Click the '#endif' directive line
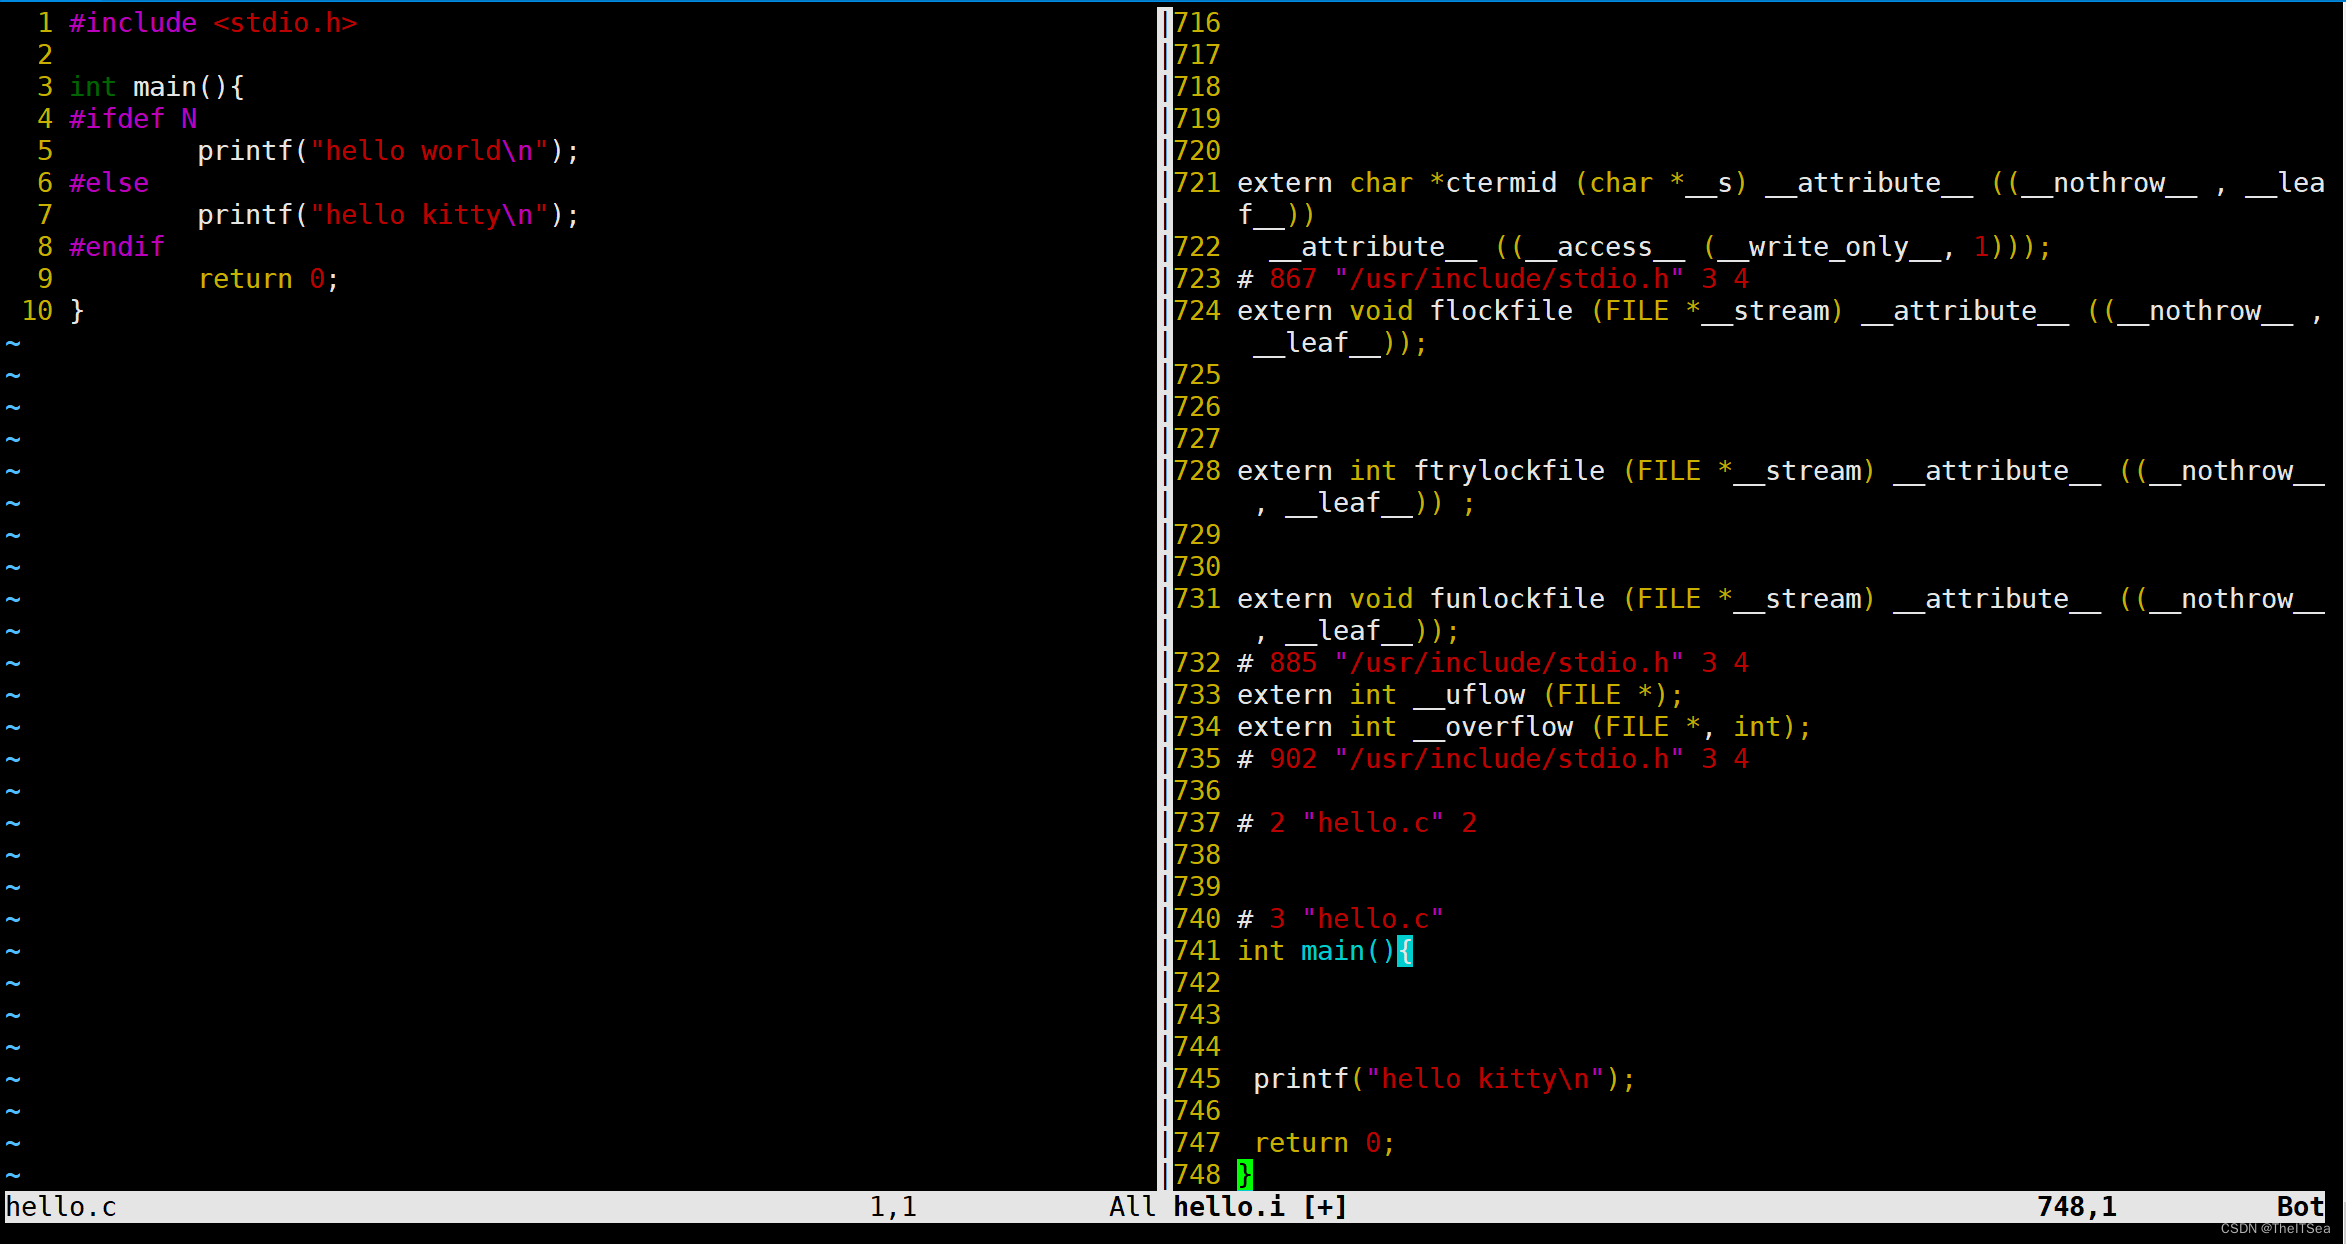The height and width of the screenshot is (1244, 2346). (x=117, y=246)
